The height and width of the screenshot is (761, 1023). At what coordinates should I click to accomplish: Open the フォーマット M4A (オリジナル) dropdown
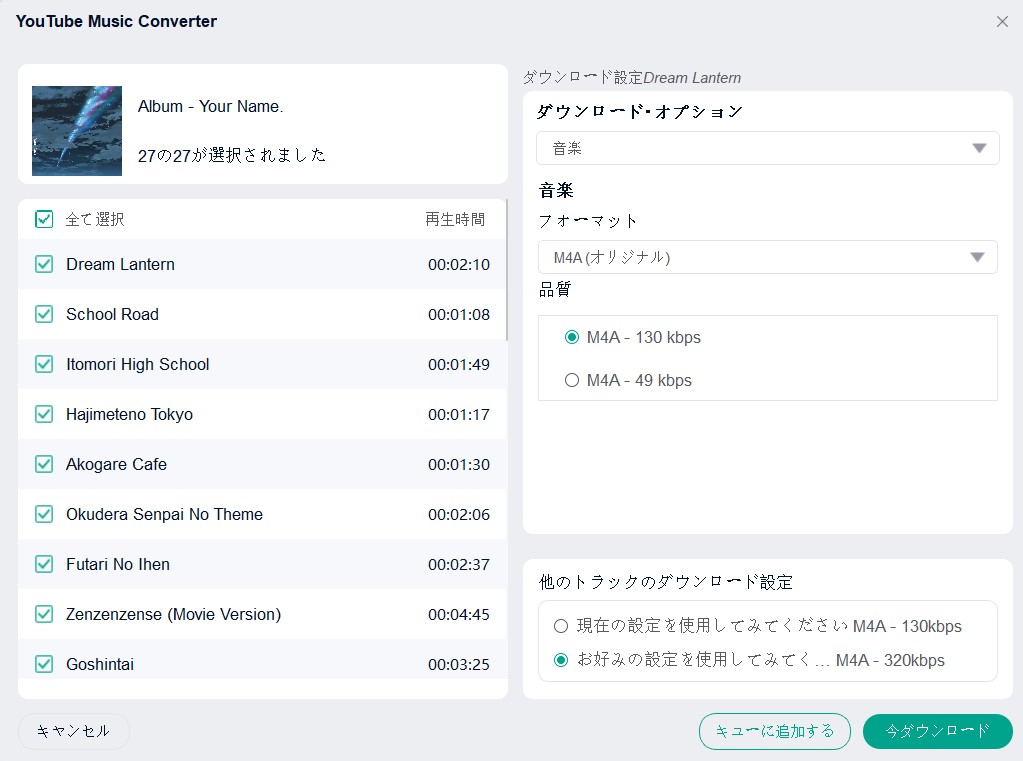pyautogui.click(x=767, y=257)
